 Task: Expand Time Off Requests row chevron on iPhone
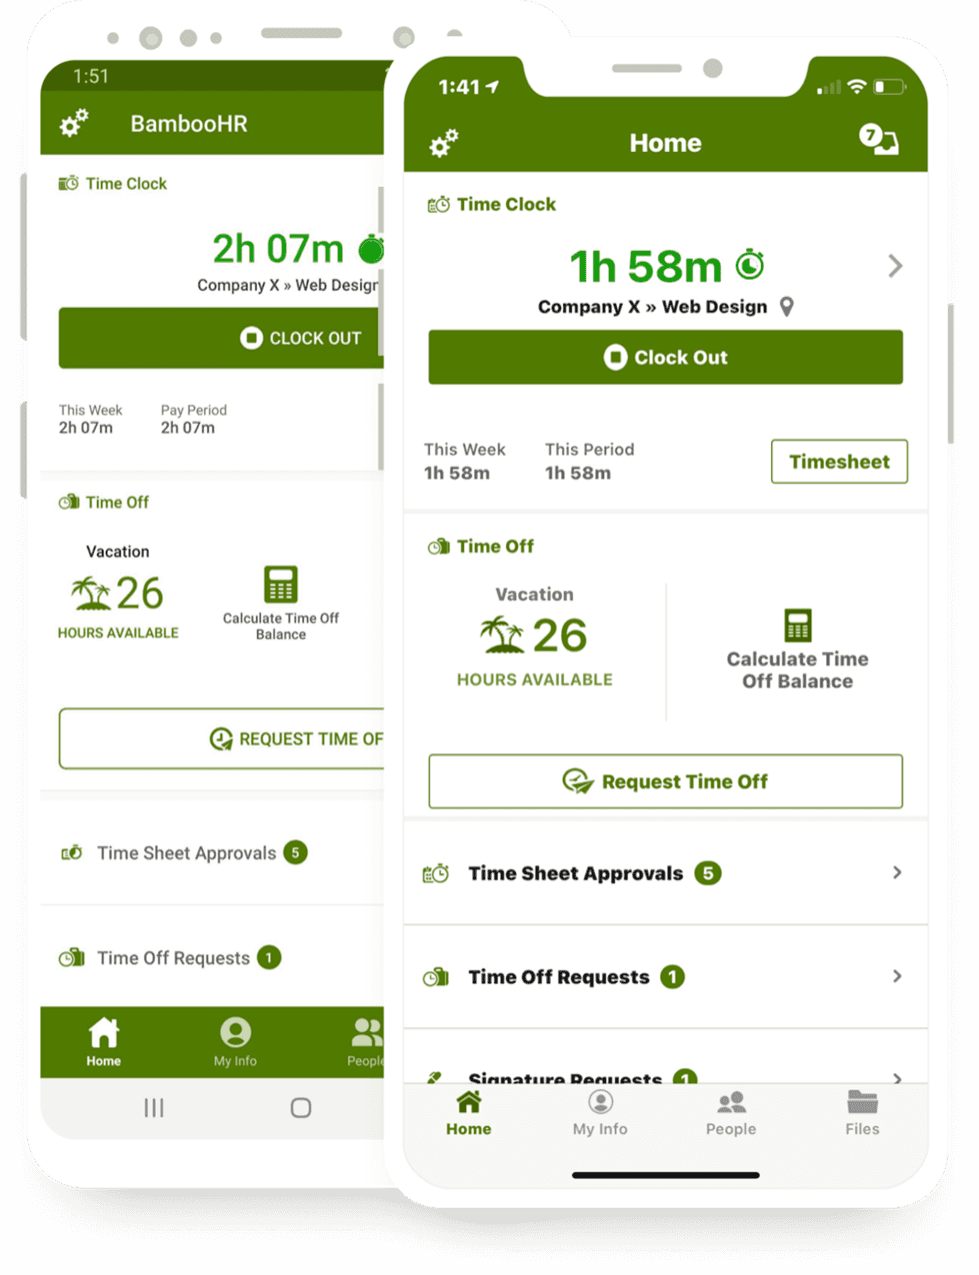[x=897, y=976]
